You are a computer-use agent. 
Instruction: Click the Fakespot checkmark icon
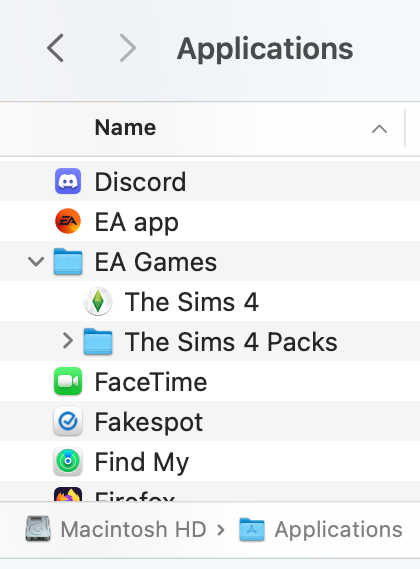pyautogui.click(x=68, y=421)
